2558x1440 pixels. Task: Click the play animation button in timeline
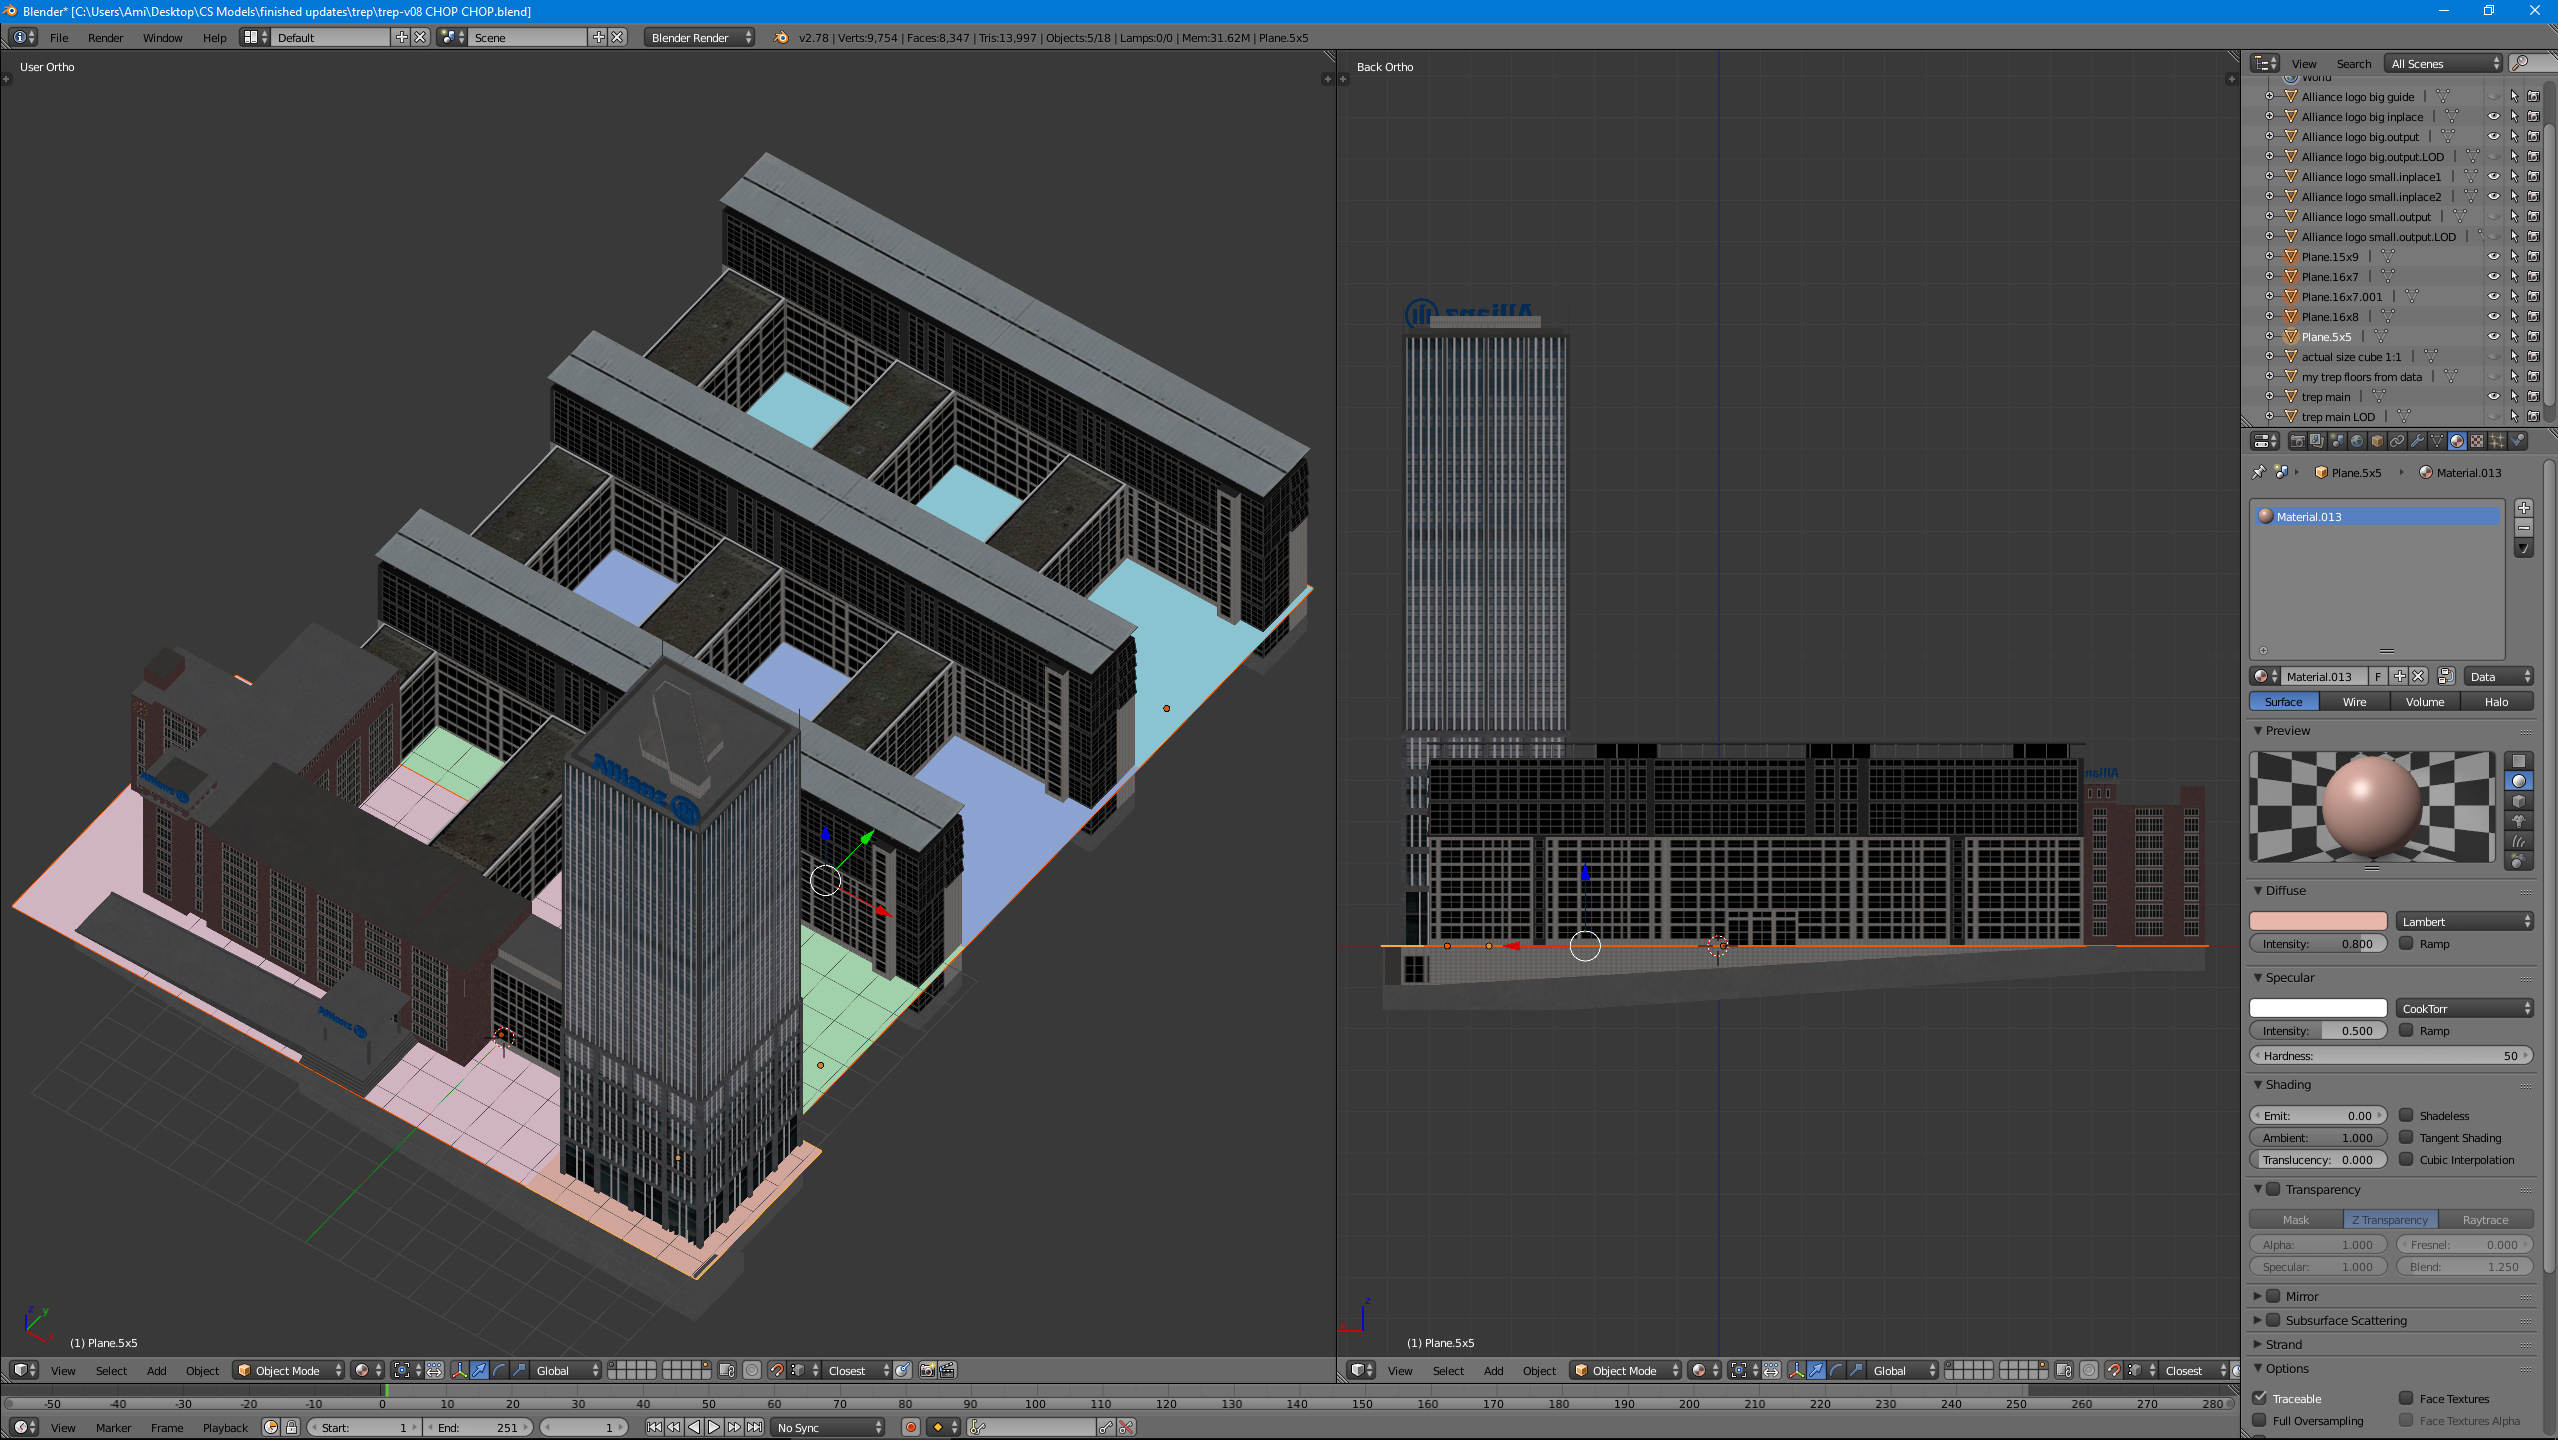[714, 1427]
